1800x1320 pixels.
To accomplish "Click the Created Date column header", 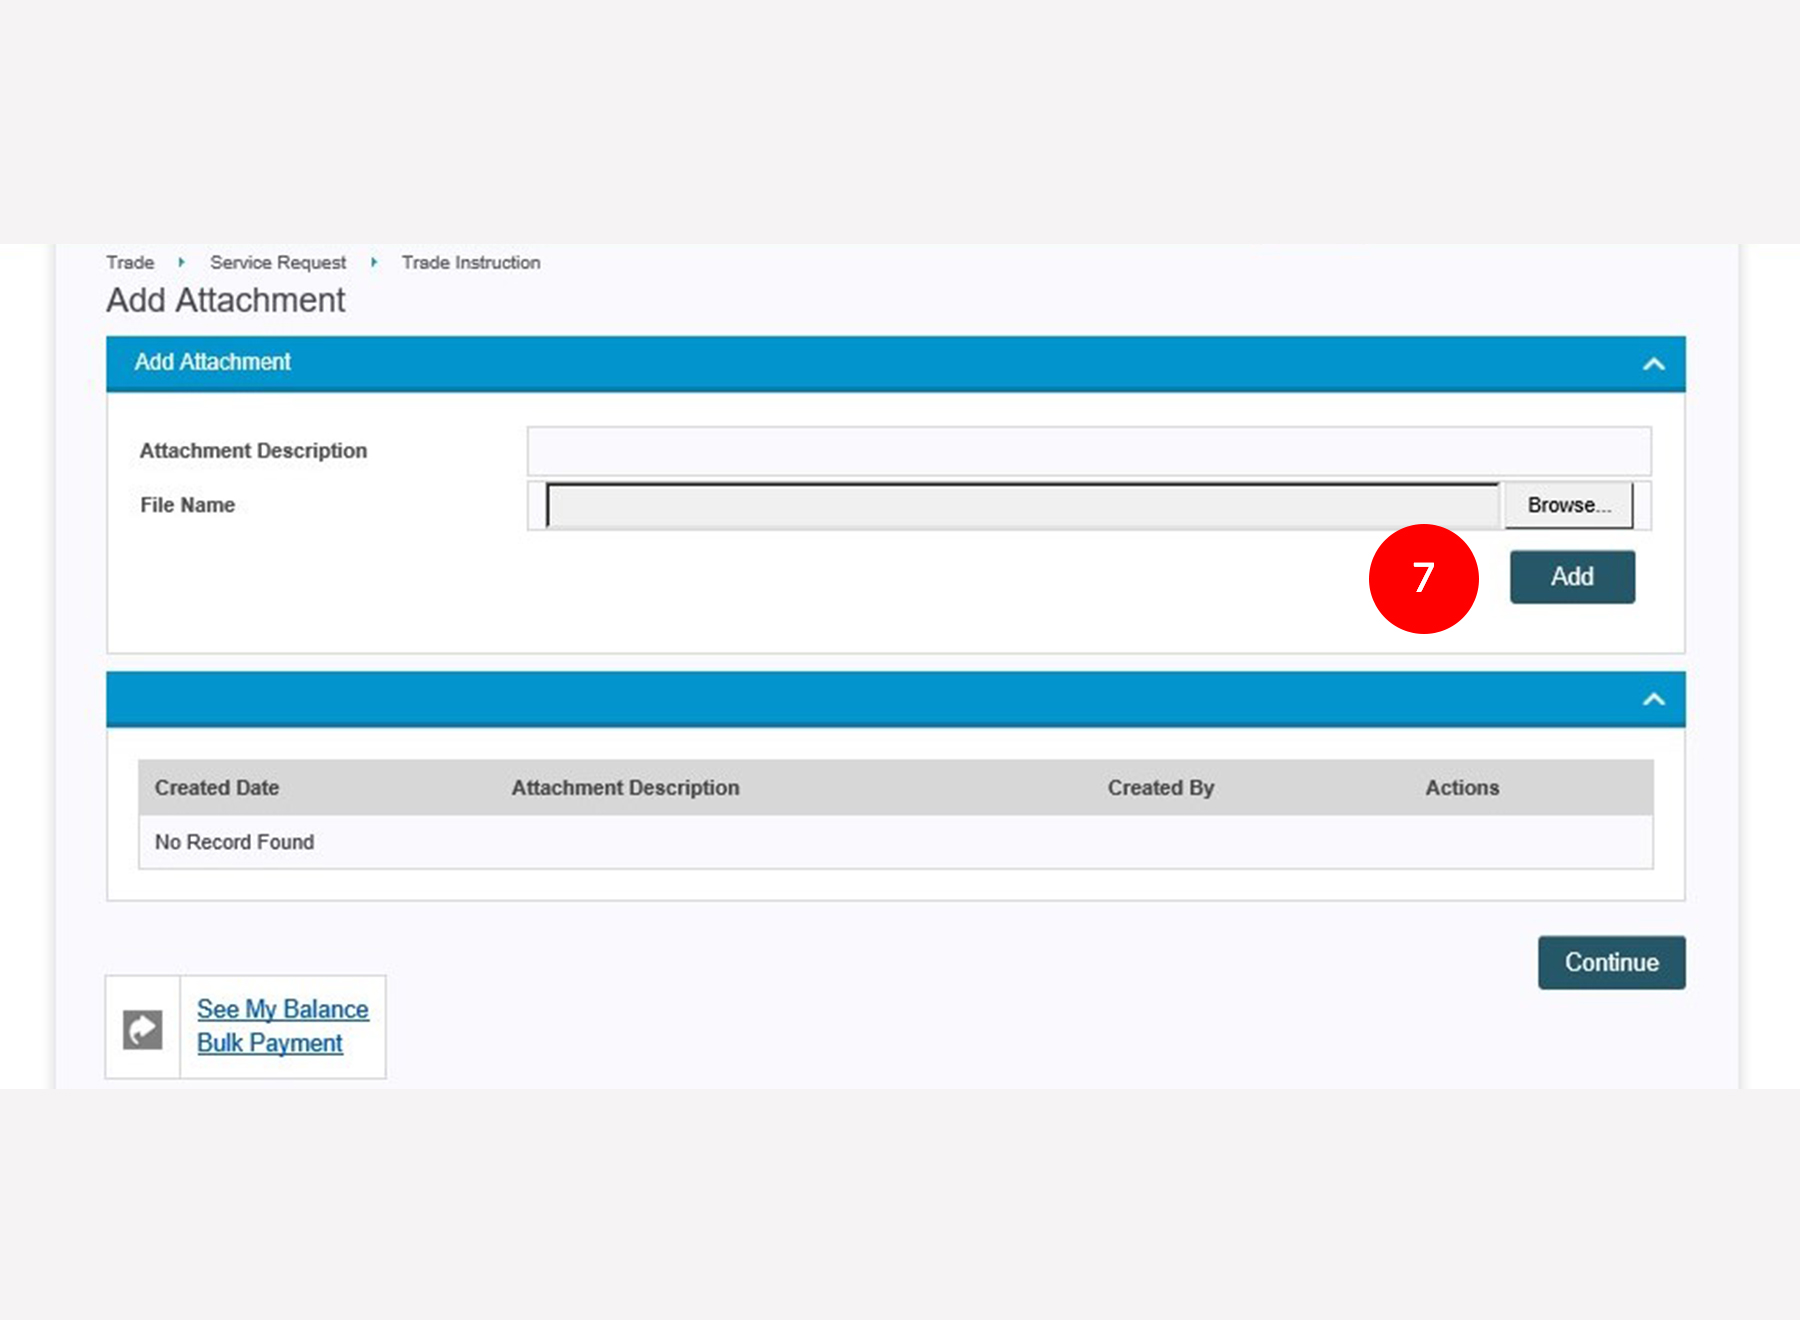I will (217, 788).
